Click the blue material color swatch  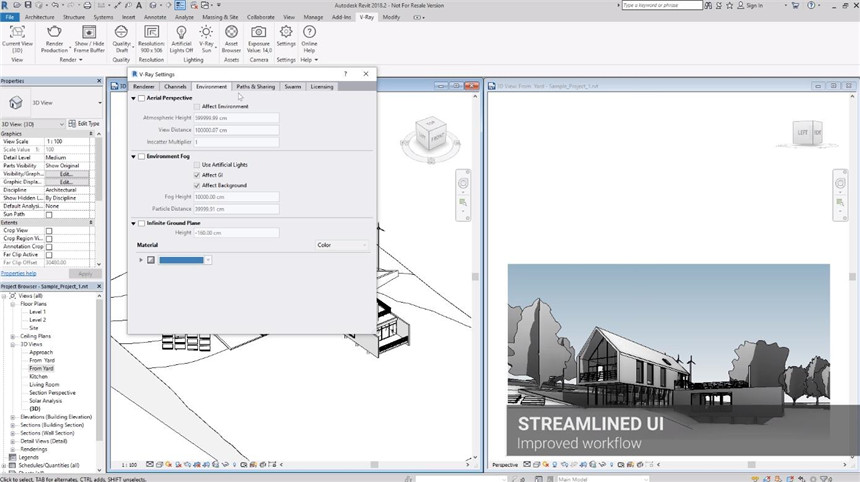(x=181, y=260)
